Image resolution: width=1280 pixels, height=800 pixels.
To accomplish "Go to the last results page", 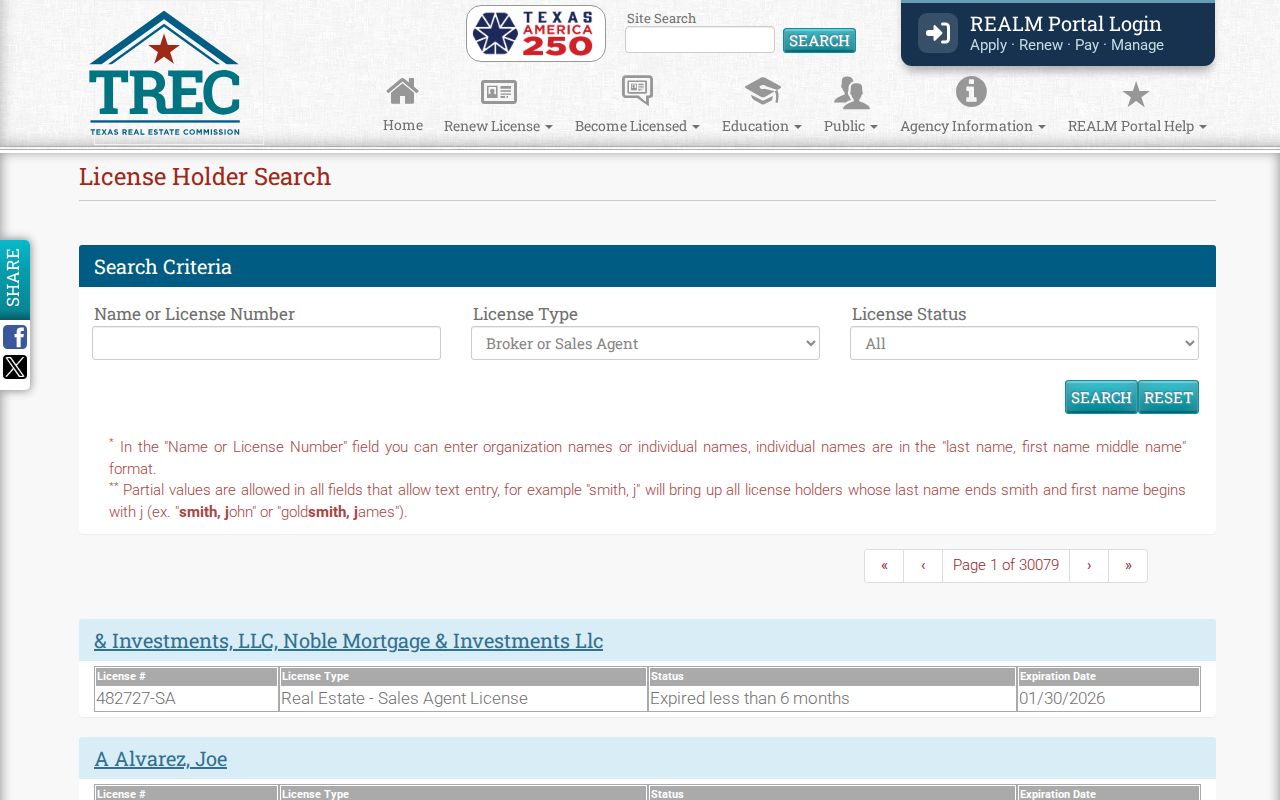I will pos(1128,566).
